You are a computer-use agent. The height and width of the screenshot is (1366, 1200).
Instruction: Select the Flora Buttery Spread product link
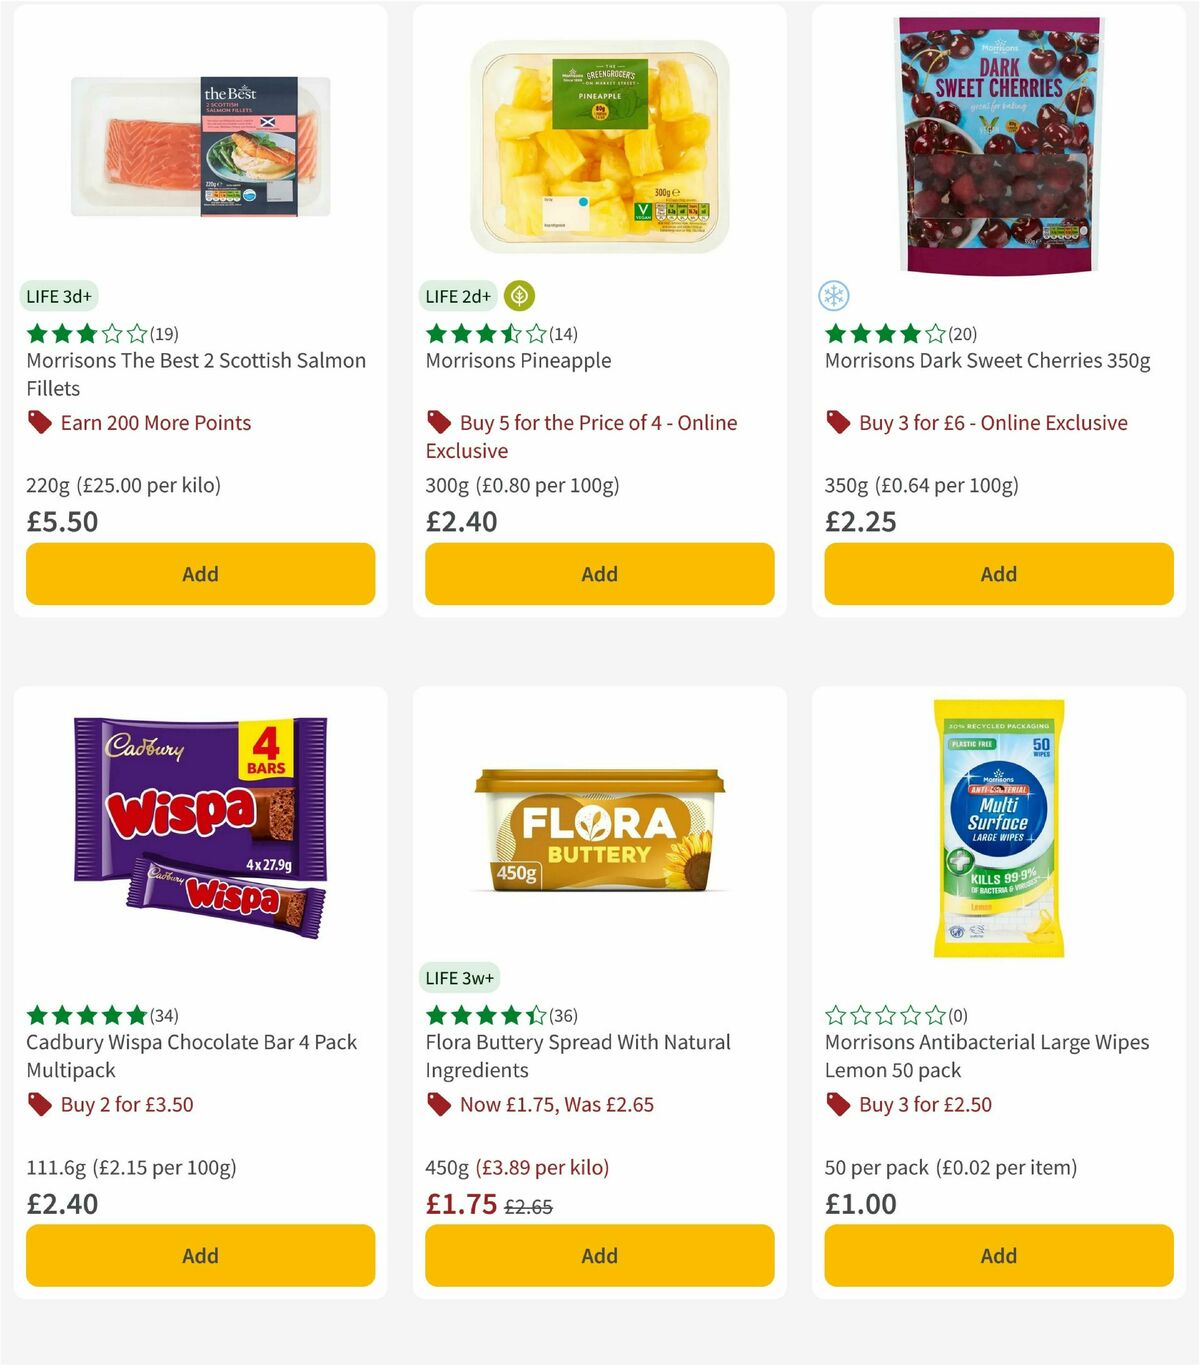click(x=577, y=1055)
